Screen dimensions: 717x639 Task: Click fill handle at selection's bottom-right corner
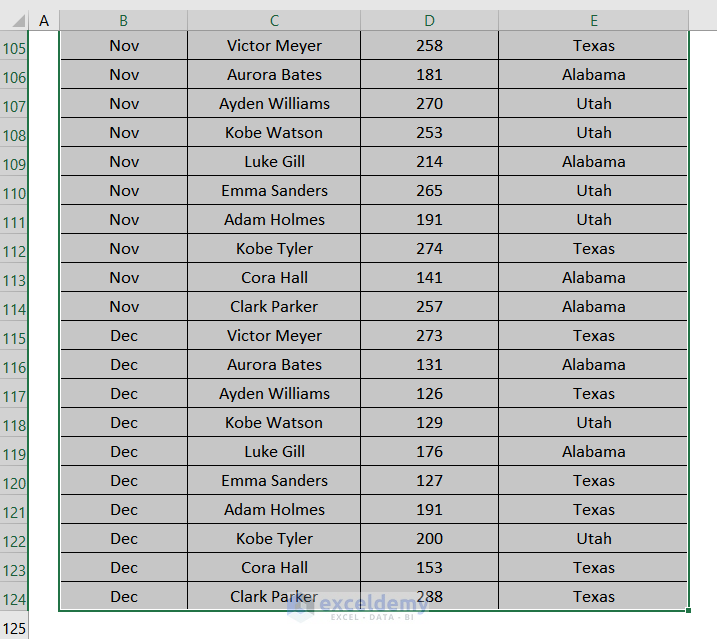point(689,610)
